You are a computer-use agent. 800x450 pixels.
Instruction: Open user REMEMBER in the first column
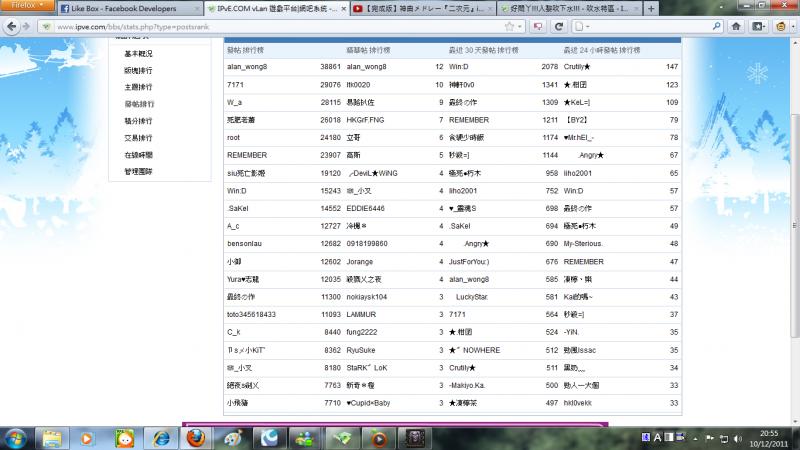247,155
